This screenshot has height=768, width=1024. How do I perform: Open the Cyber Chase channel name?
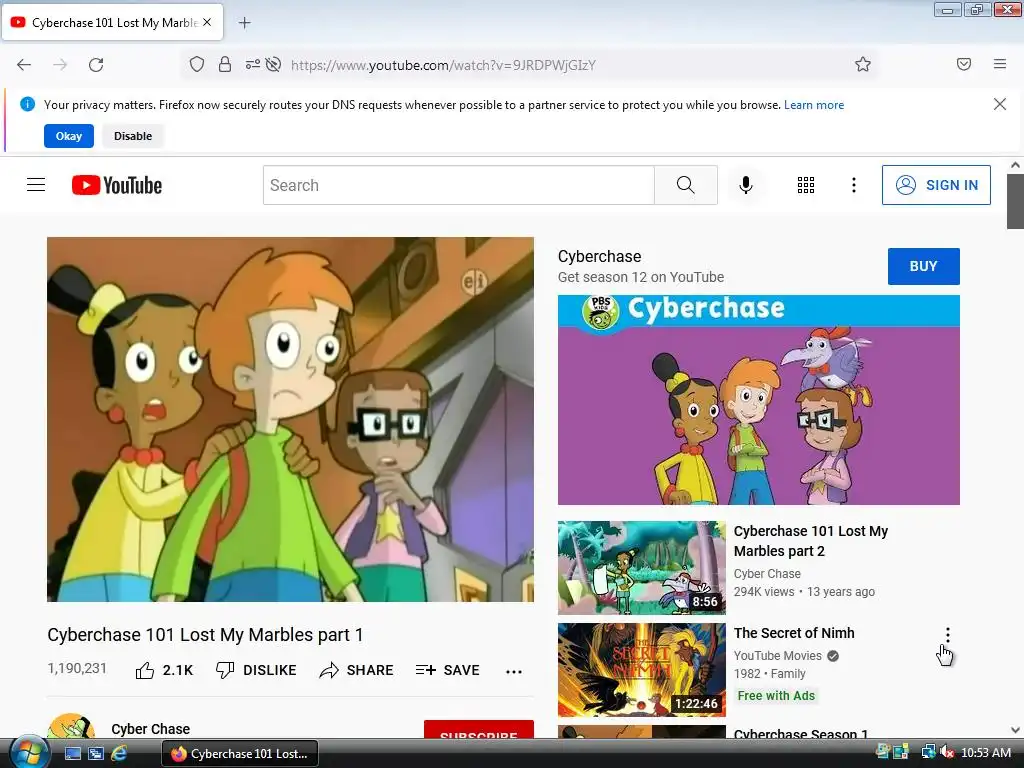(x=150, y=729)
